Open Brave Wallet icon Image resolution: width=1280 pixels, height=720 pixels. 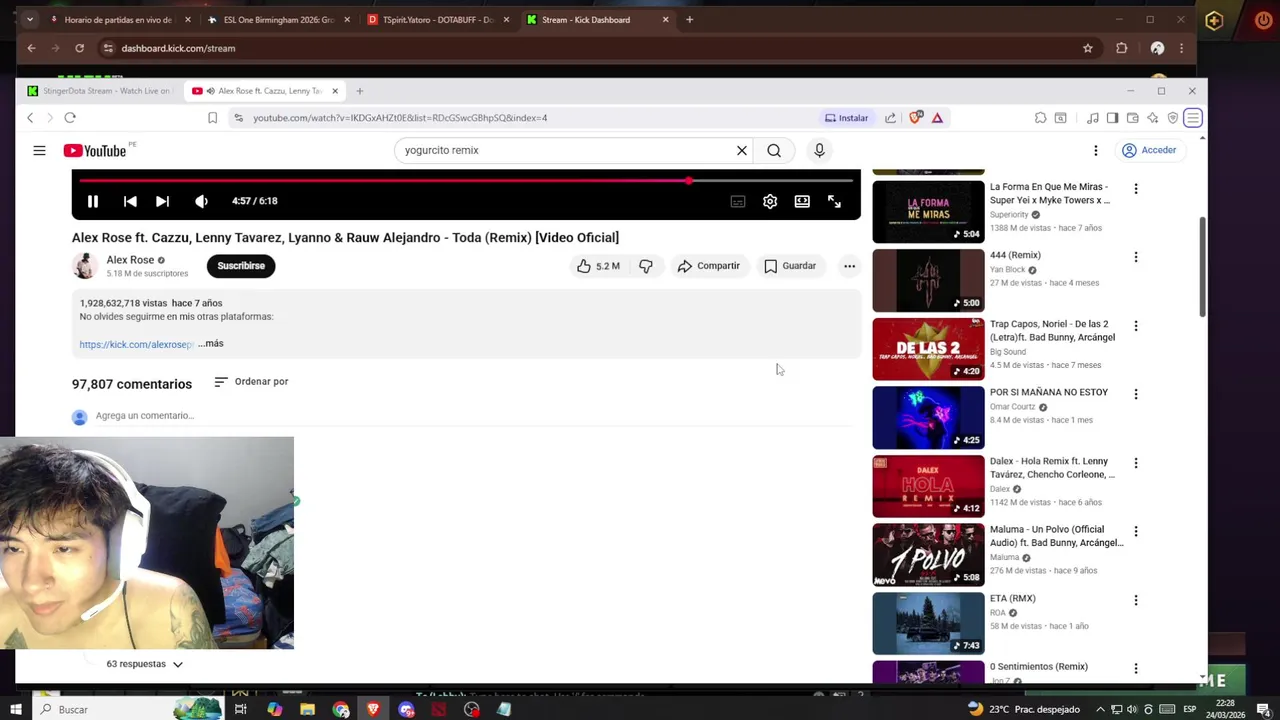(x=1133, y=118)
